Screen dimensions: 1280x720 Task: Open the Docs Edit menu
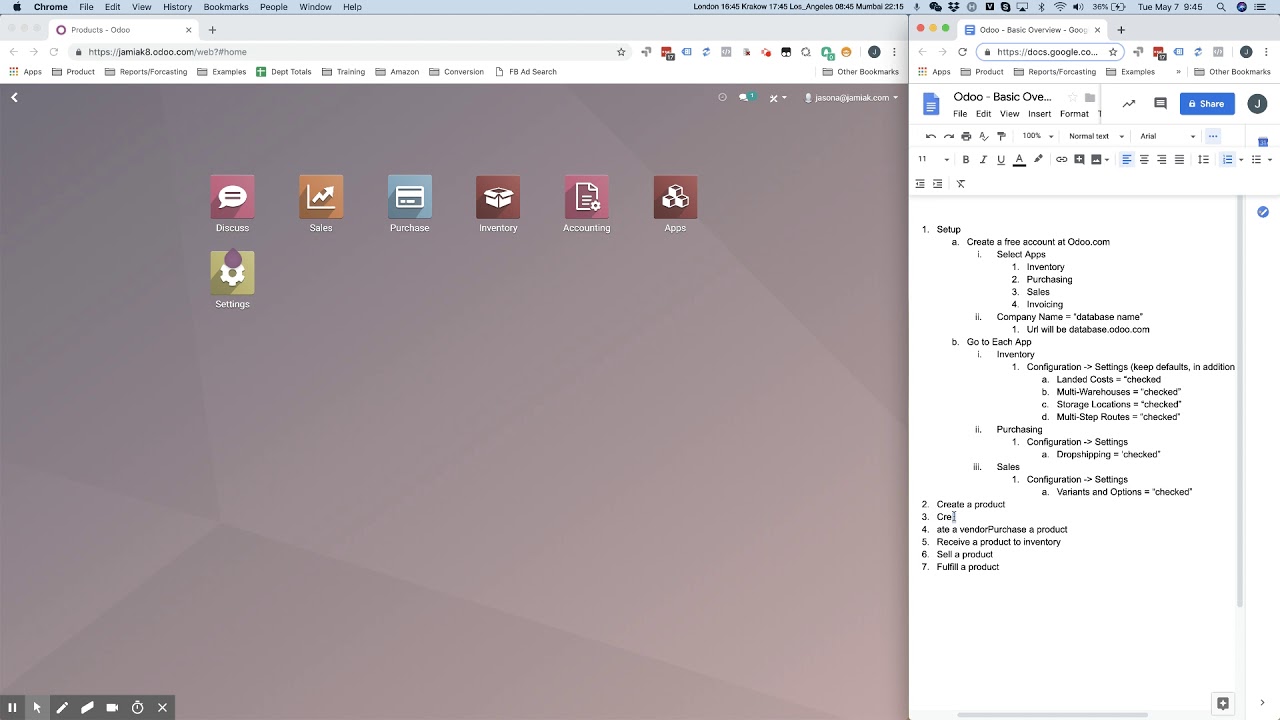point(984,114)
